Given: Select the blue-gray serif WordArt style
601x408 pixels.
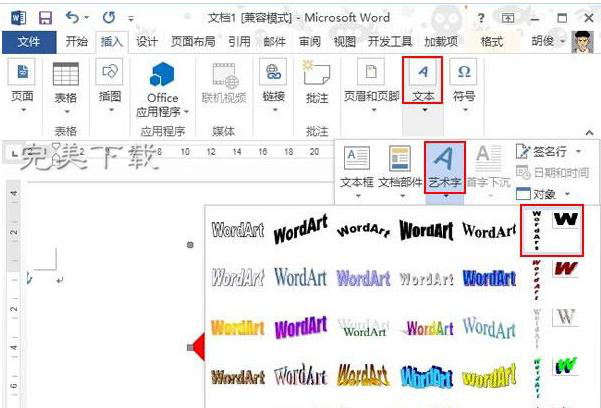Looking at the screenshot, I should [301, 277].
